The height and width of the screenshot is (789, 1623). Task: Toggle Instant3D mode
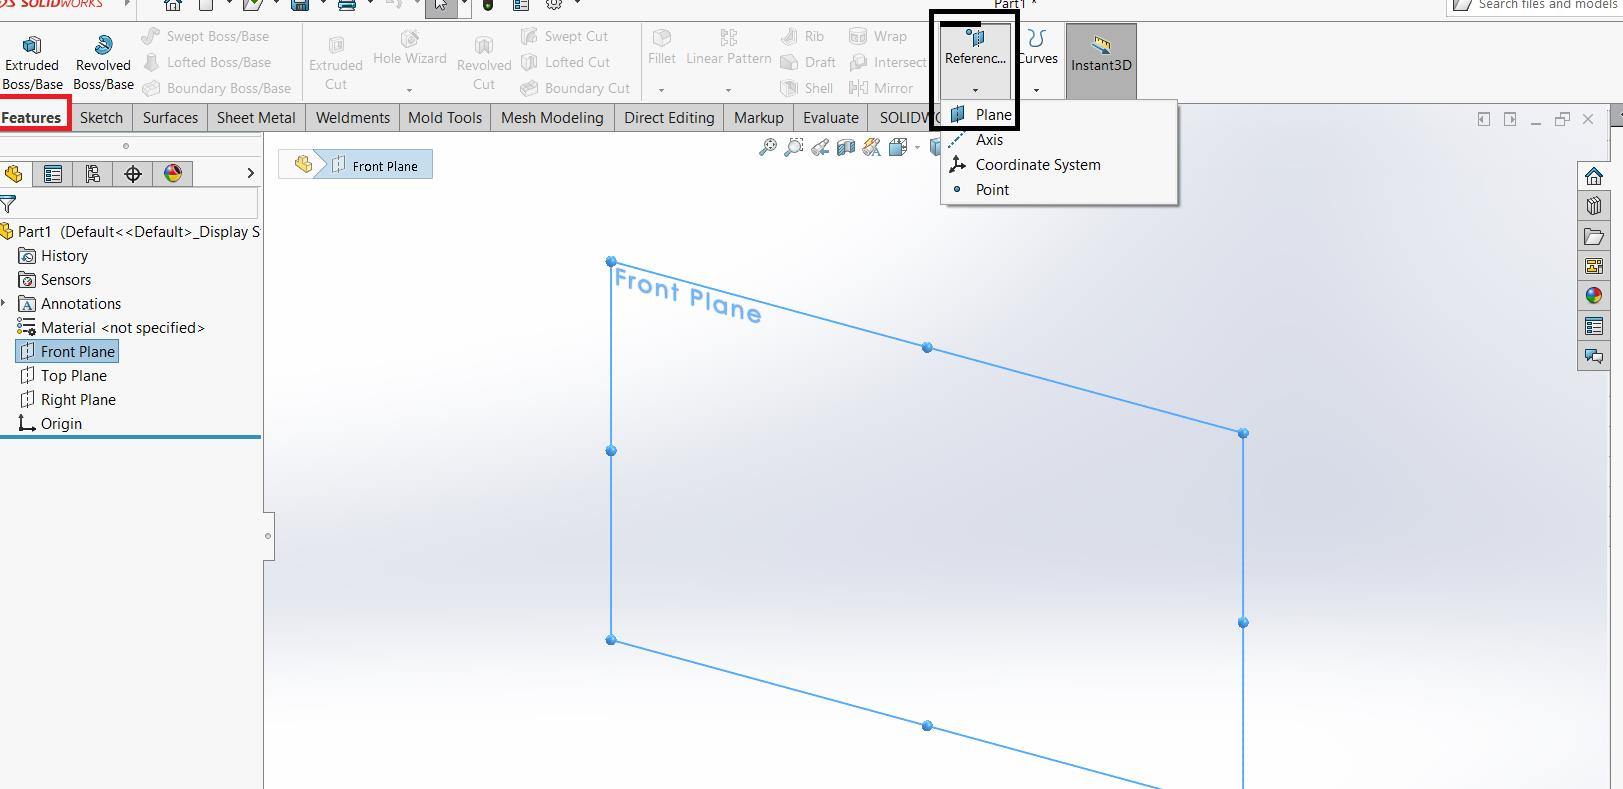tap(1101, 57)
